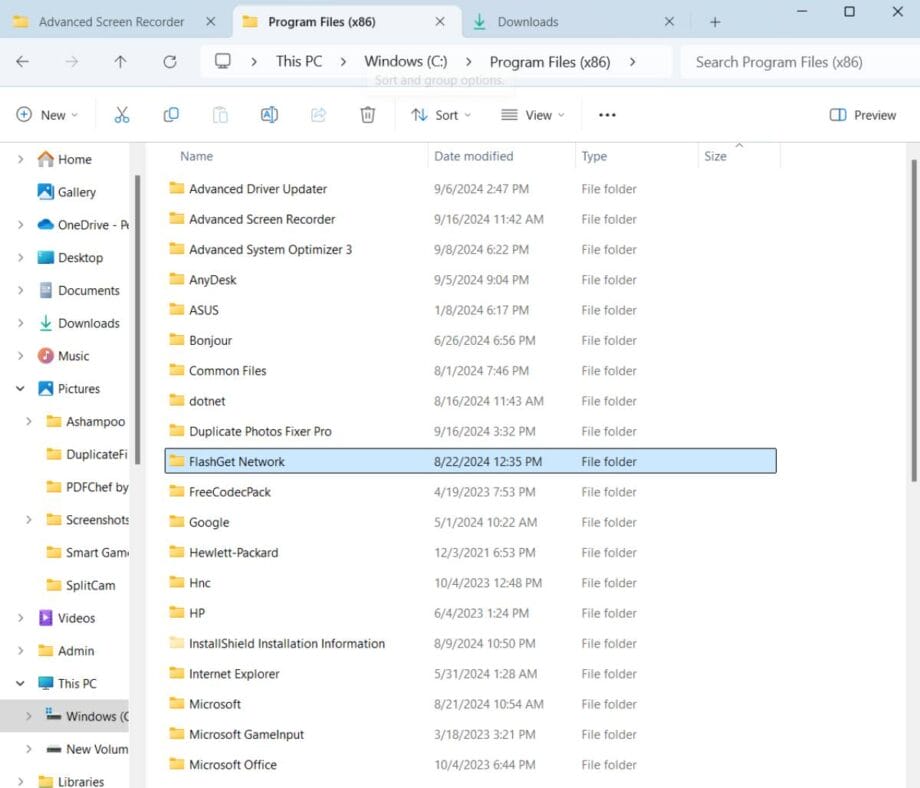Screen dimensions: 920x788
Task: Select the Cut tool in the toolbar
Action: 122,114
